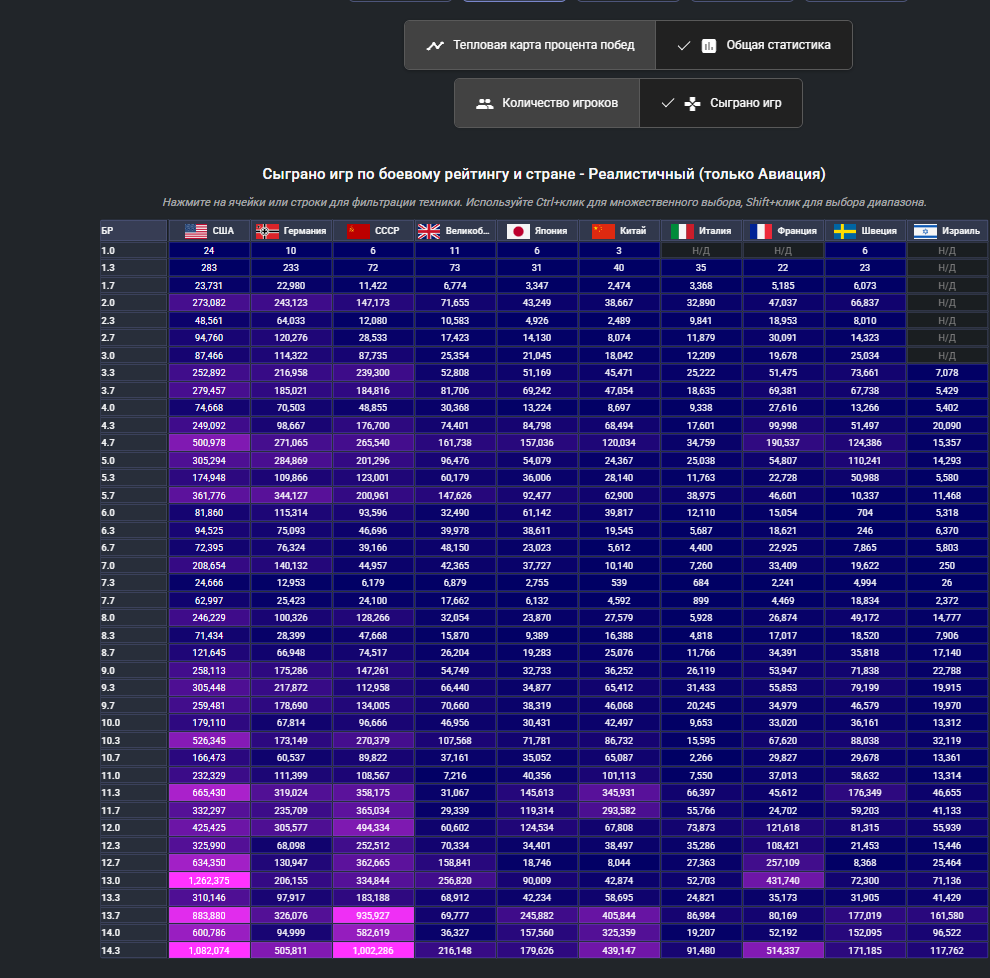Screen dimensions: 990x978
Task: Click the Israel flag icon
Action: point(925,231)
